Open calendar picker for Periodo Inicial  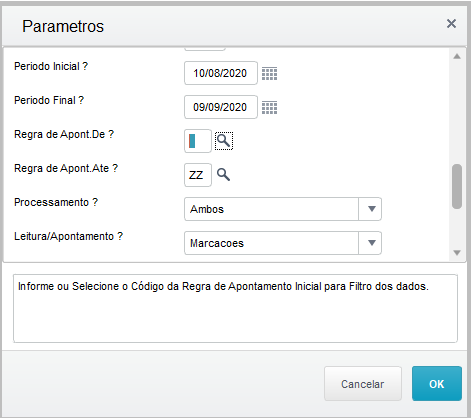pos(269,73)
